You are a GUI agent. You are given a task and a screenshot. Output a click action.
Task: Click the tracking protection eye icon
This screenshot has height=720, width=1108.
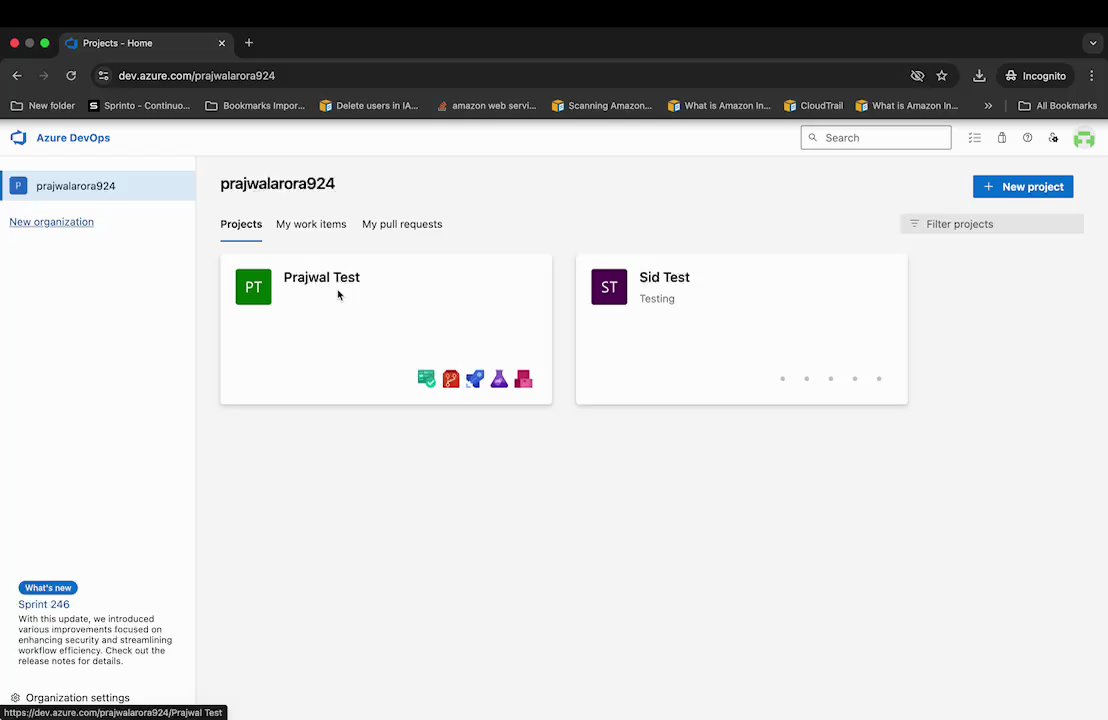click(x=917, y=76)
